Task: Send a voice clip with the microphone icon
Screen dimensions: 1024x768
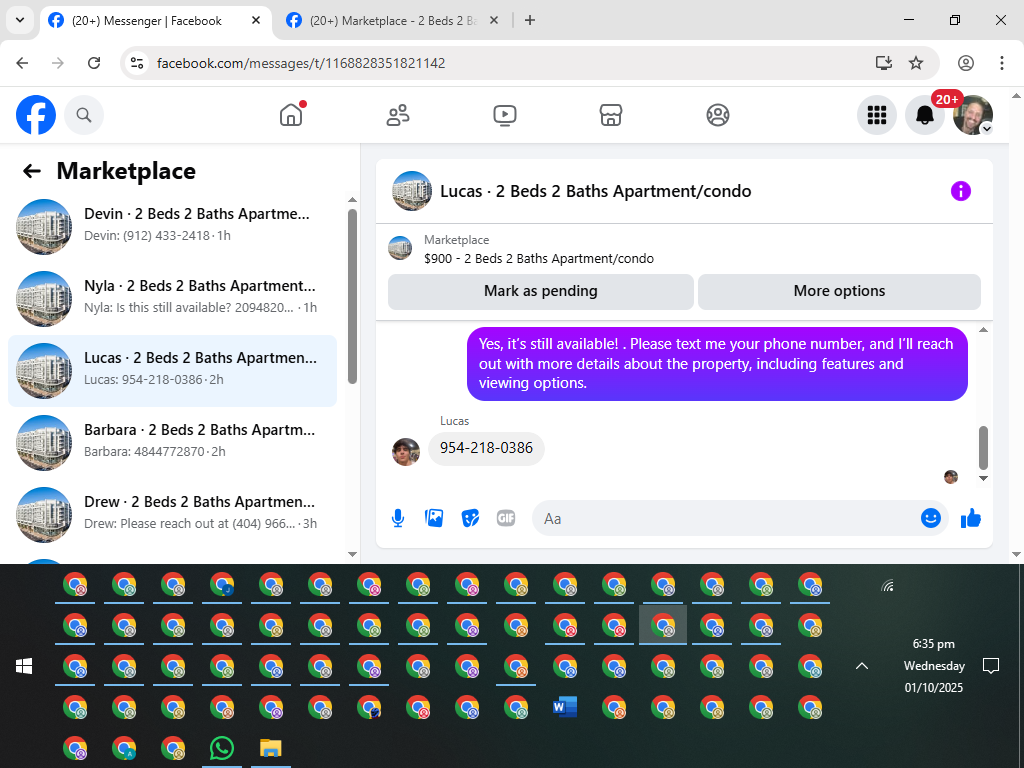Action: click(x=398, y=519)
